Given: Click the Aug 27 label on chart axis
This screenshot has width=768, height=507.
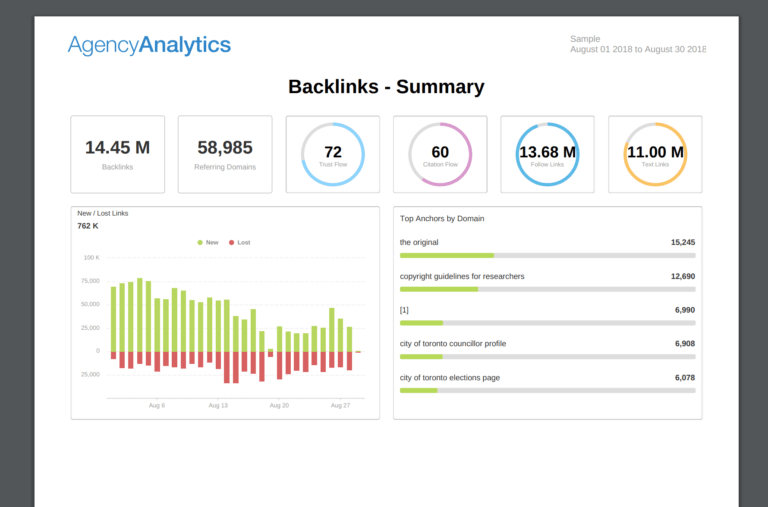Looking at the screenshot, I should [340, 406].
